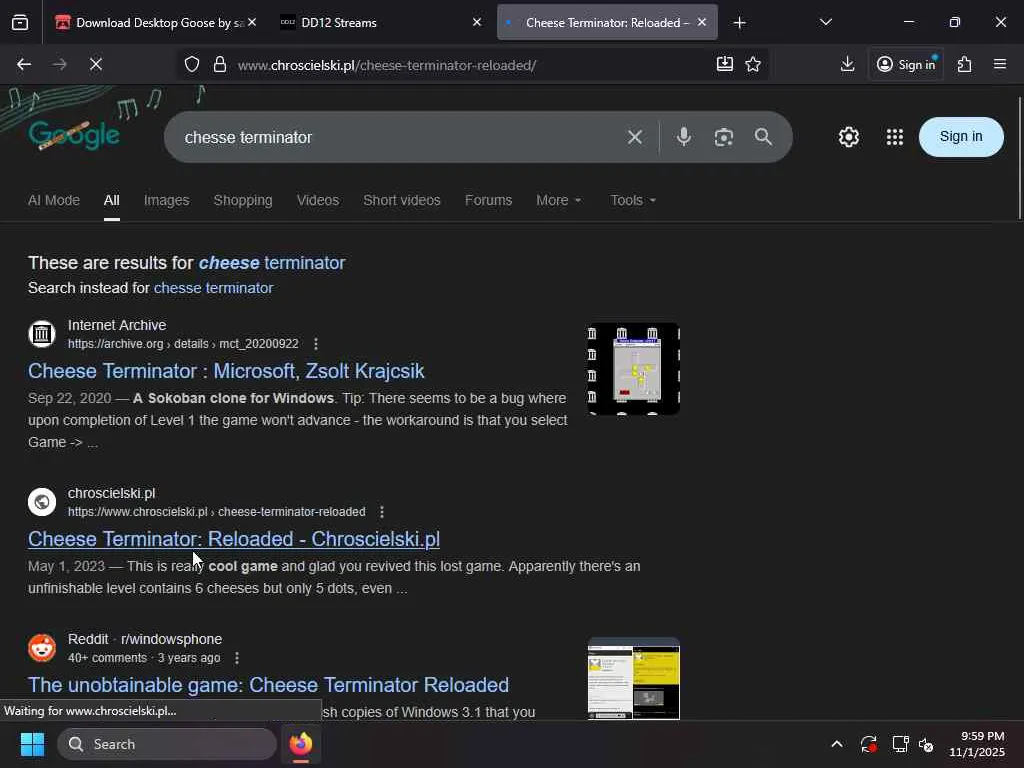The height and width of the screenshot is (768, 1024).
Task: Open corrected 'cheese terminator' results link
Action: [x=272, y=263]
